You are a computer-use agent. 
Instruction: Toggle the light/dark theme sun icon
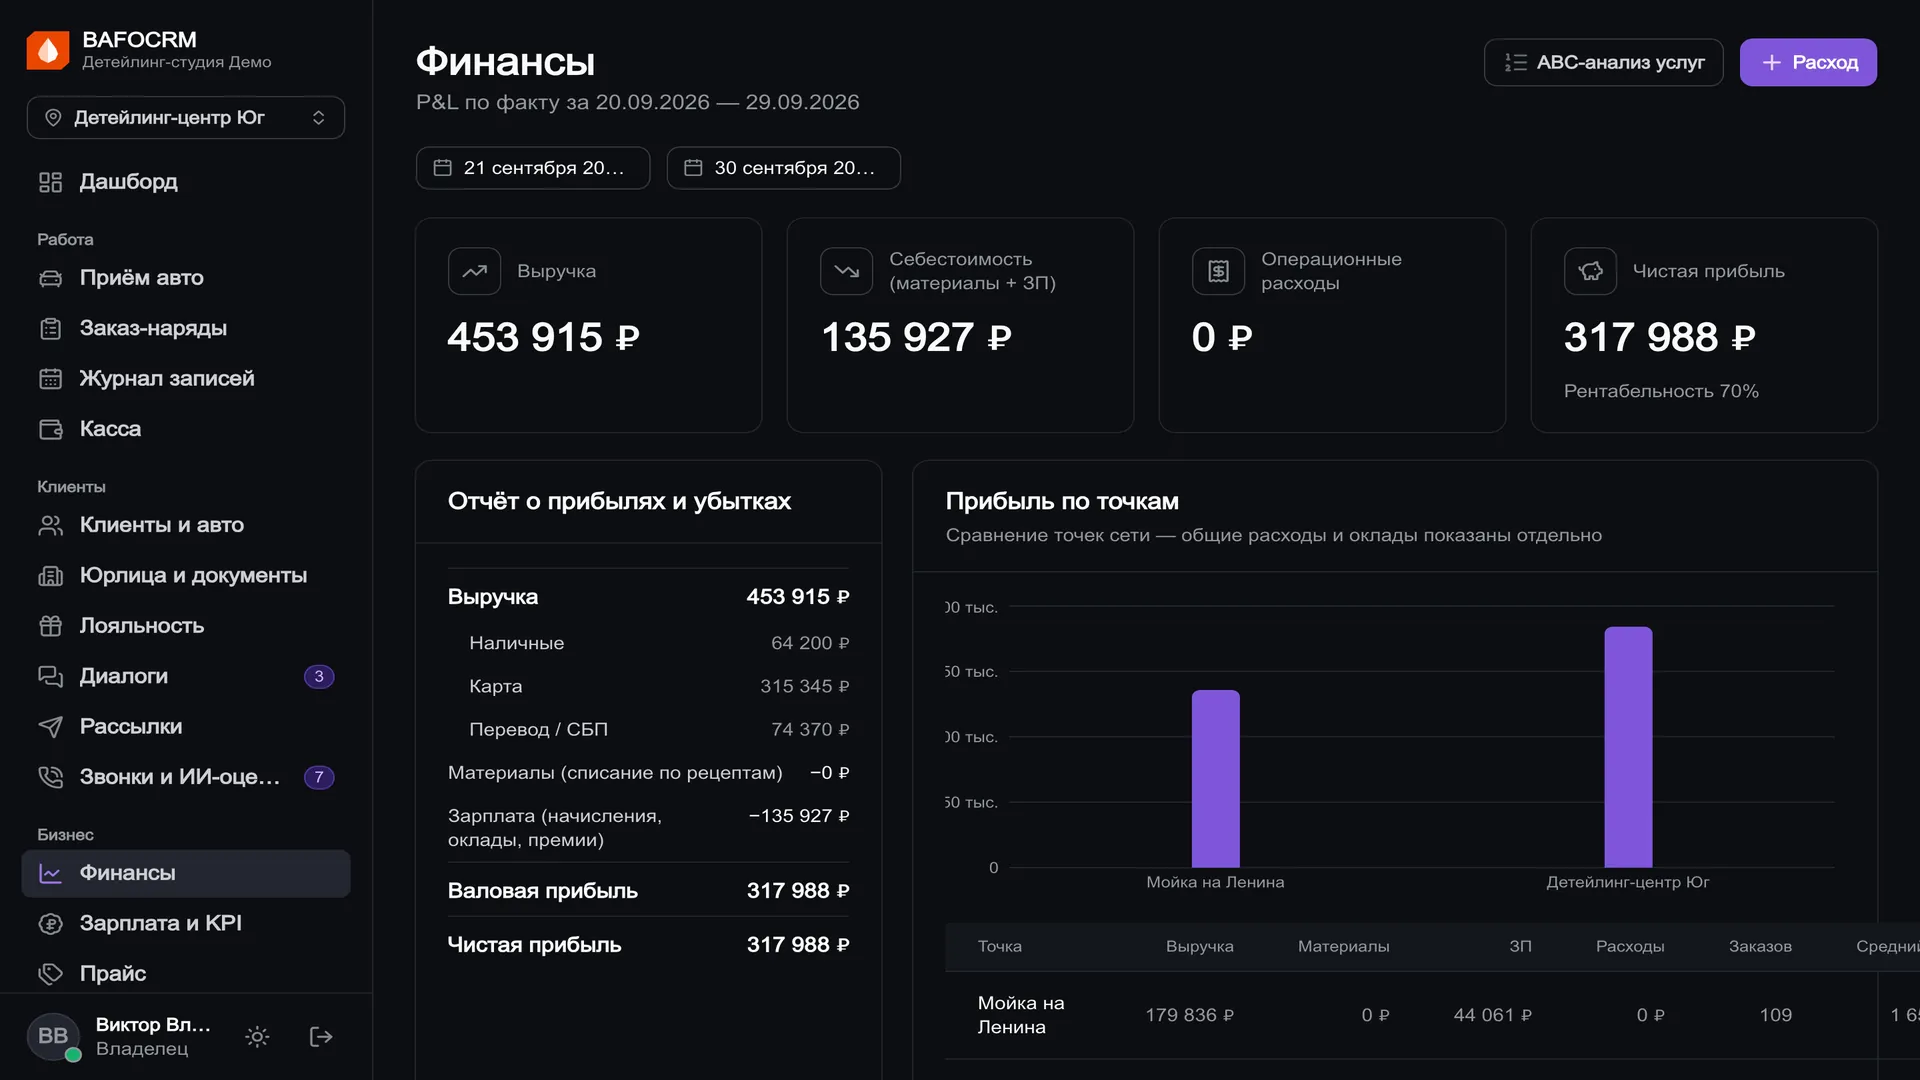point(257,1037)
